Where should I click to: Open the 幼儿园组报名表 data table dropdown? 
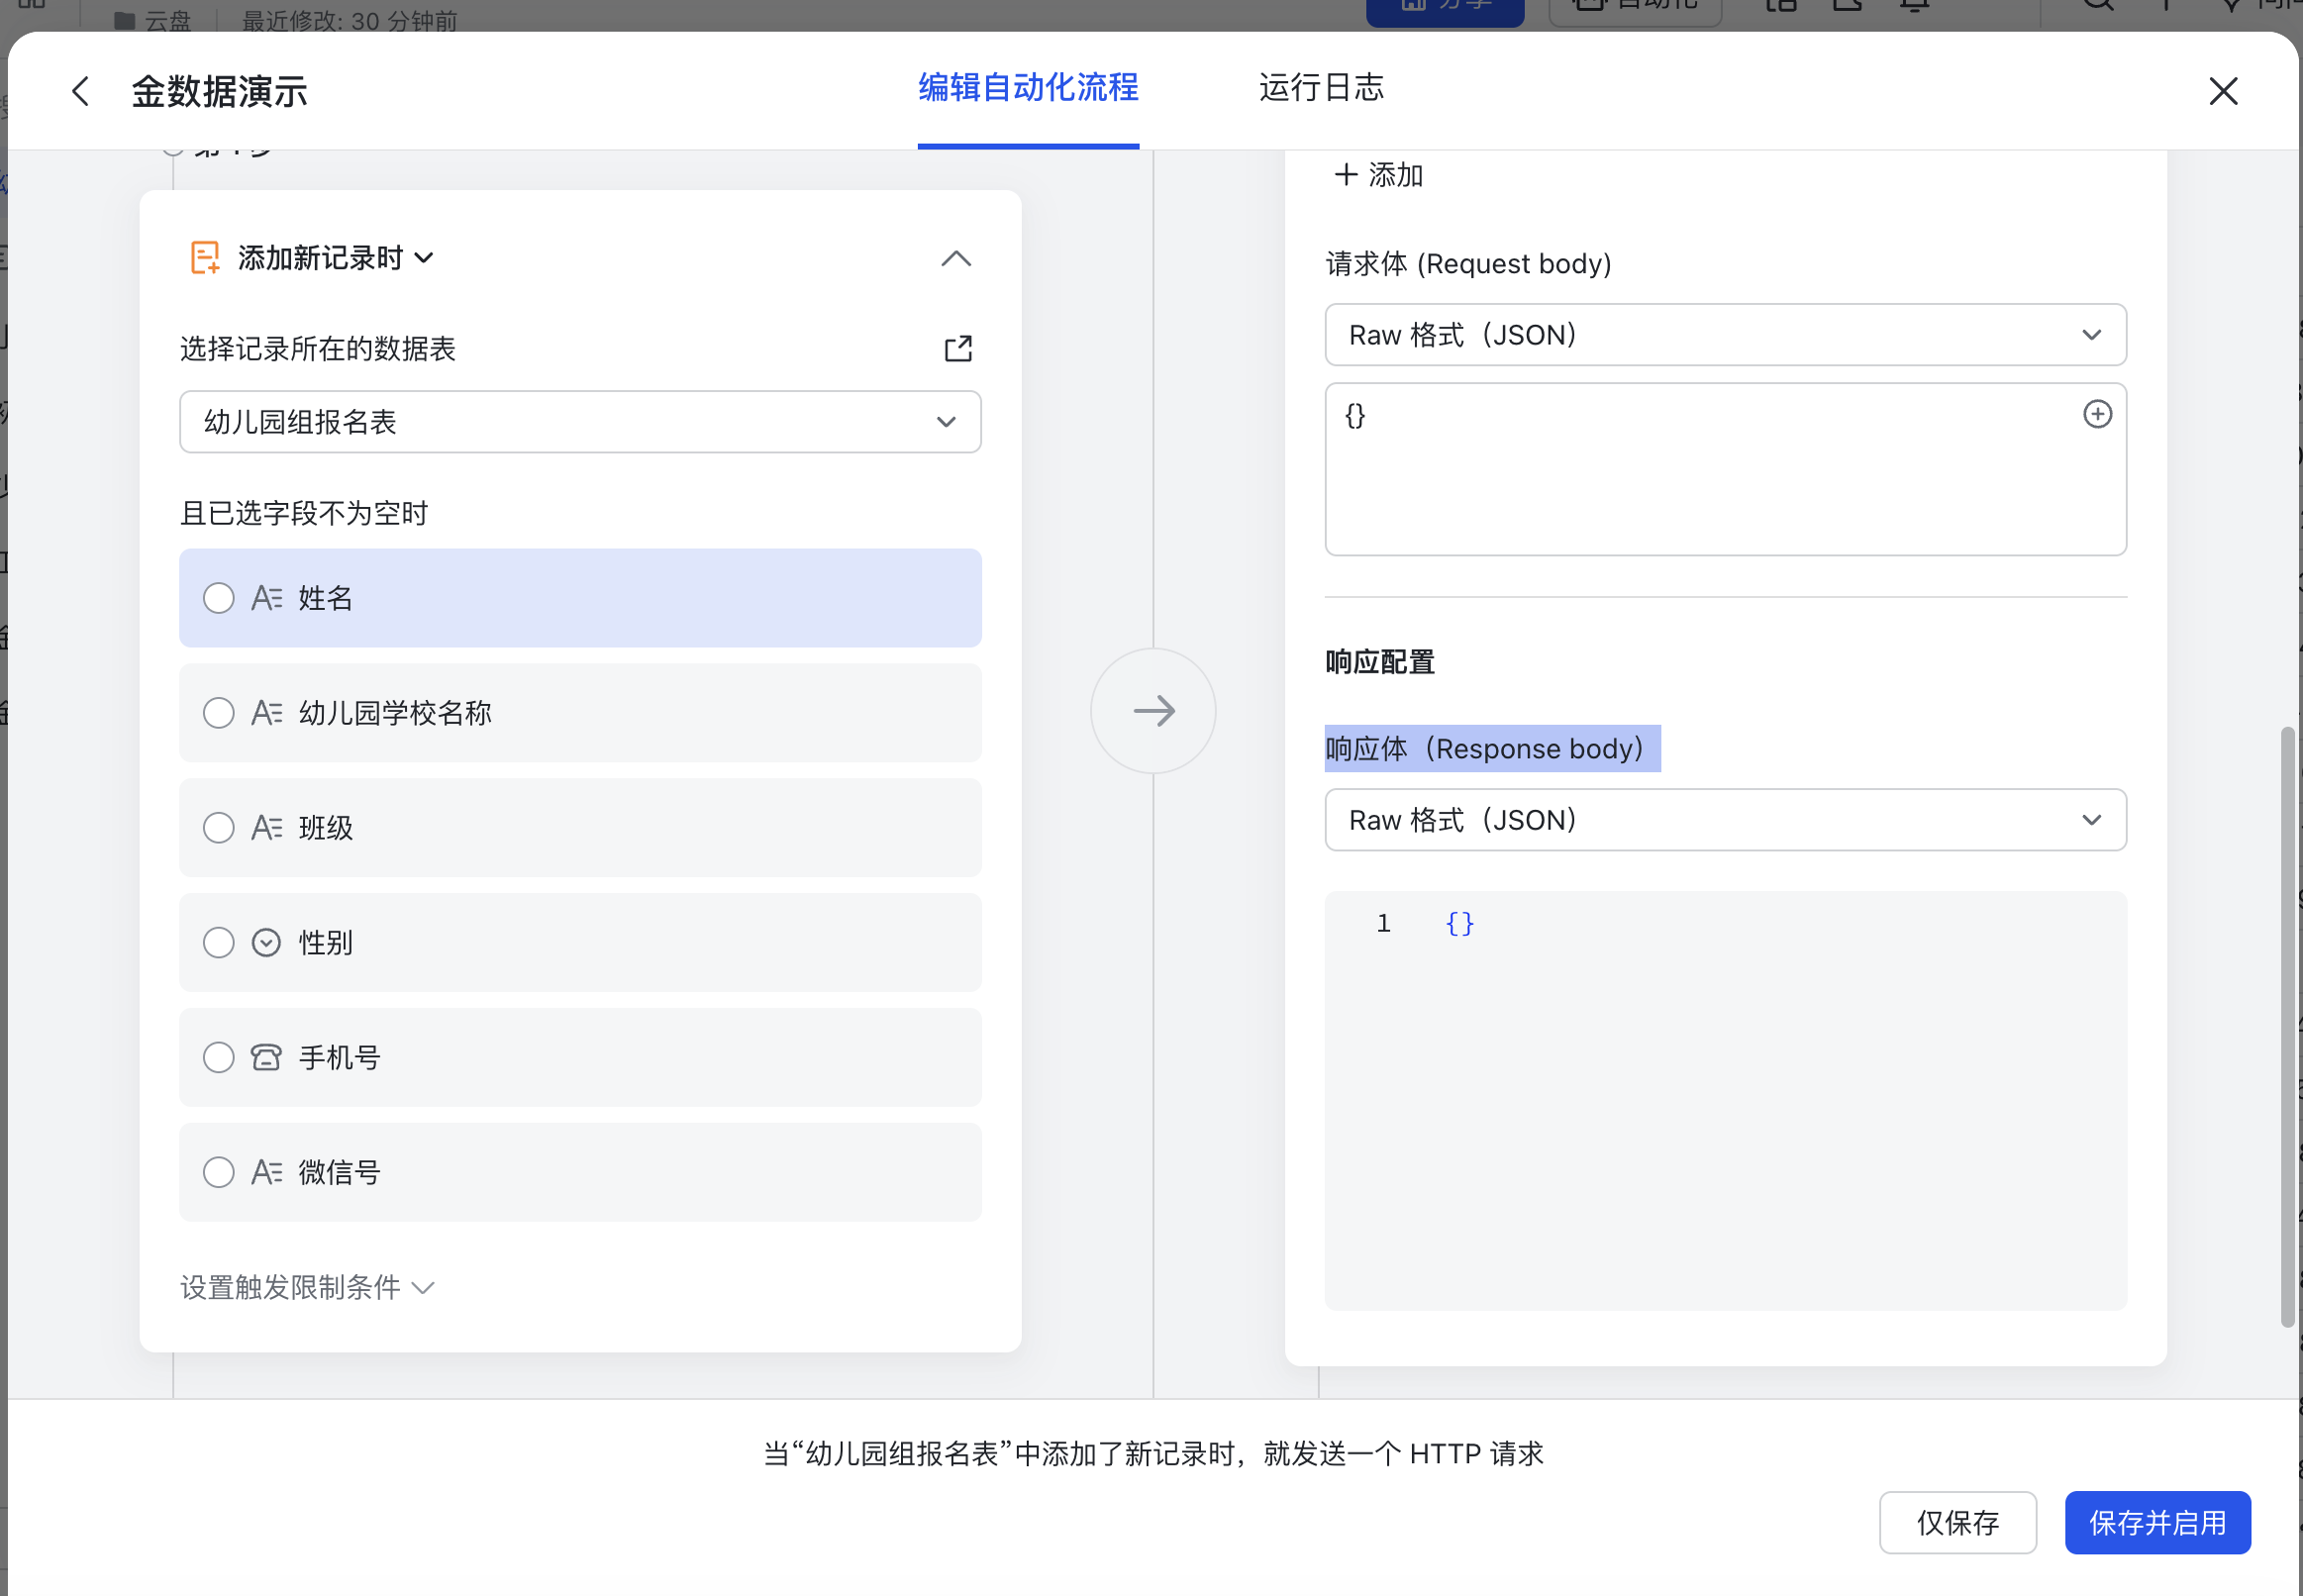pos(580,422)
